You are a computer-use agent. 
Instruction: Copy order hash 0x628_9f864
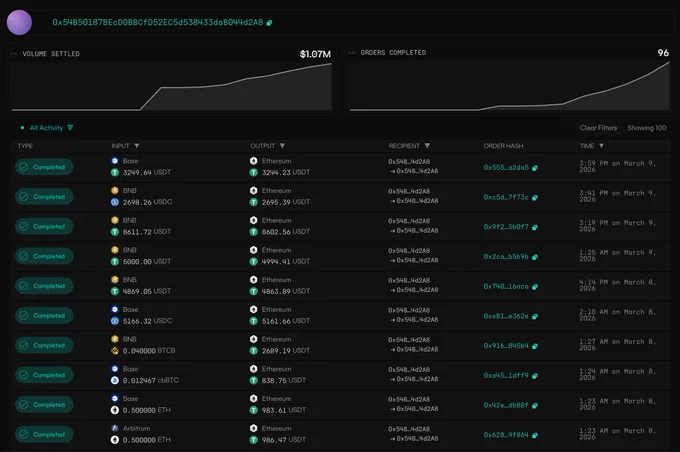pyautogui.click(x=535, y=435)
